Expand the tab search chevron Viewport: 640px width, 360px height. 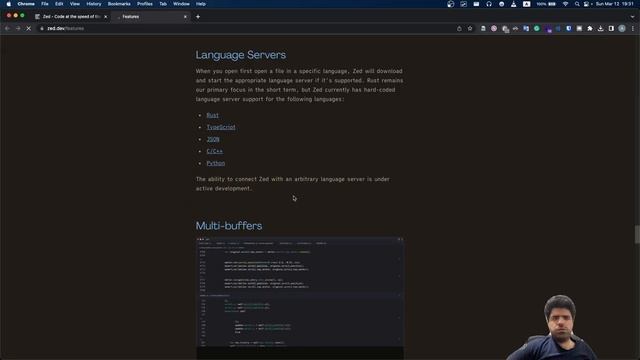tap(632, 17)
